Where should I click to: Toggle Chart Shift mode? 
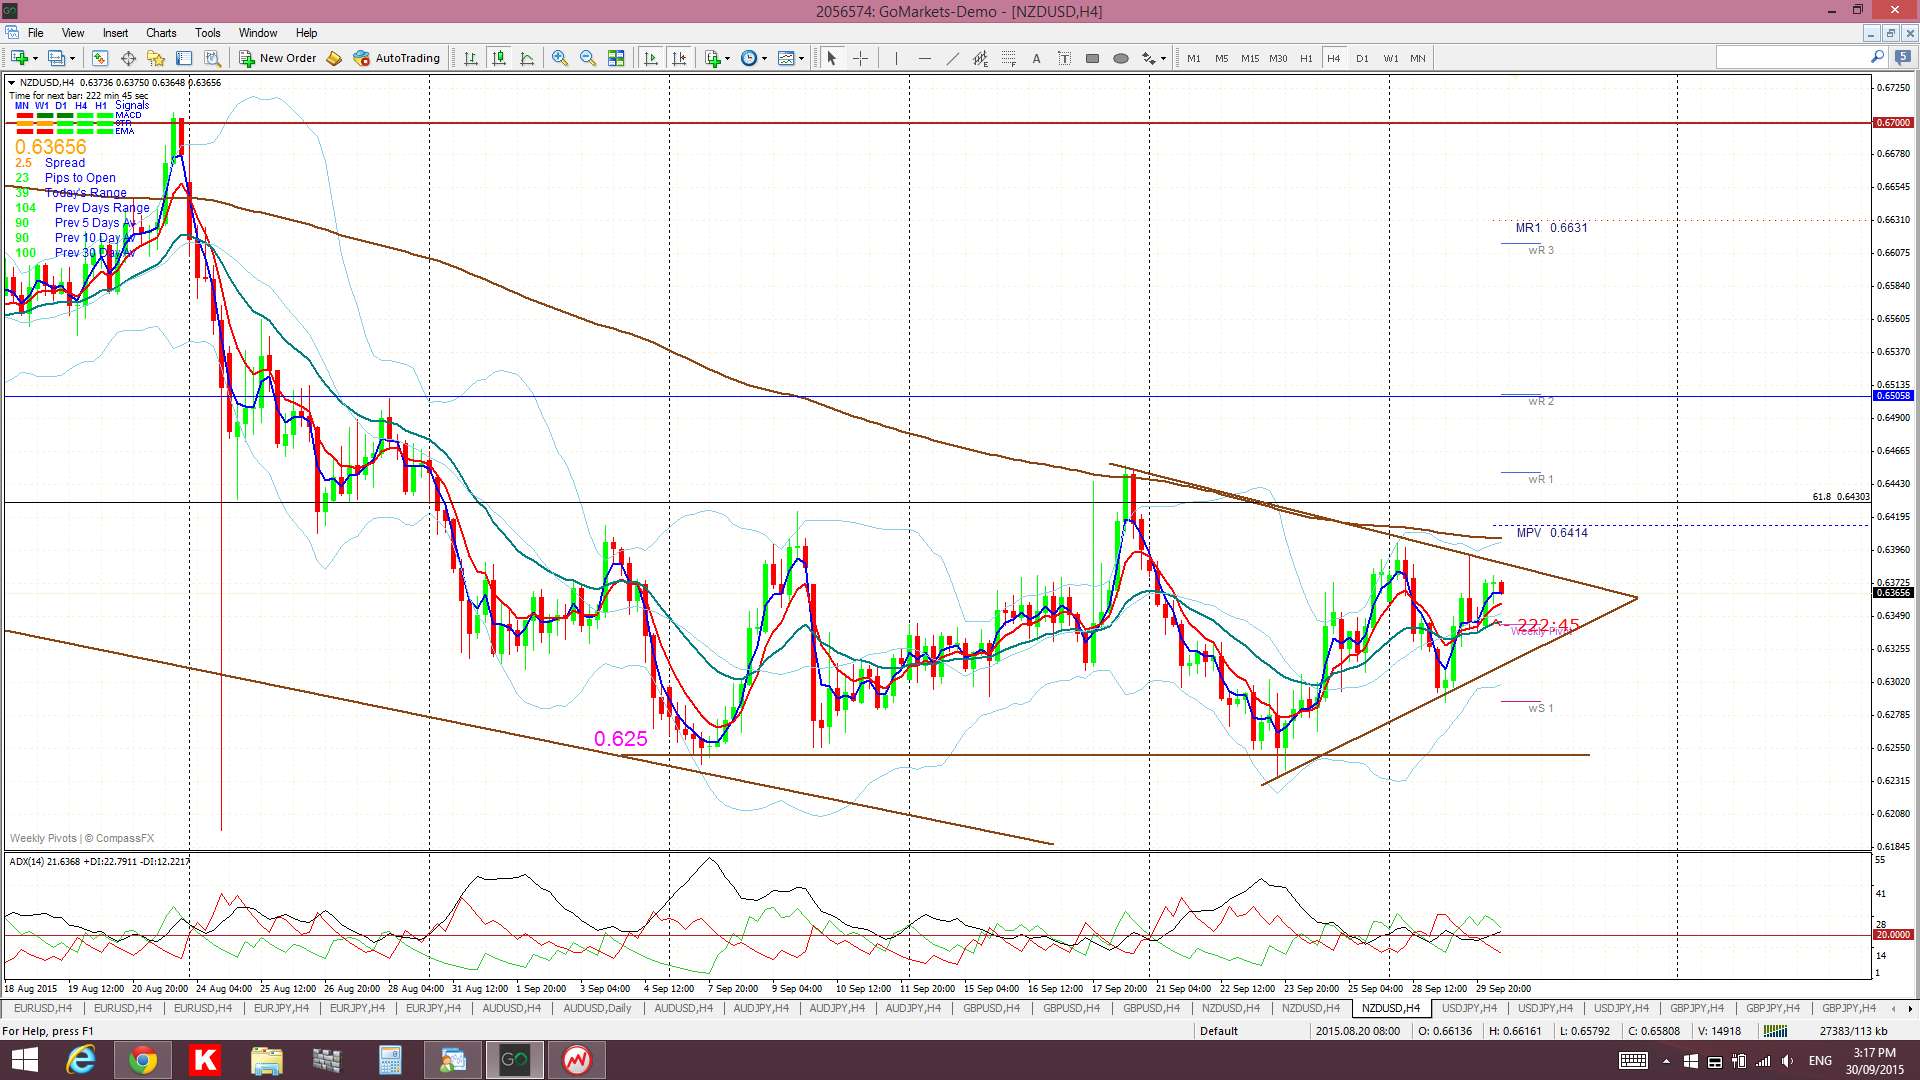point(680,58)
